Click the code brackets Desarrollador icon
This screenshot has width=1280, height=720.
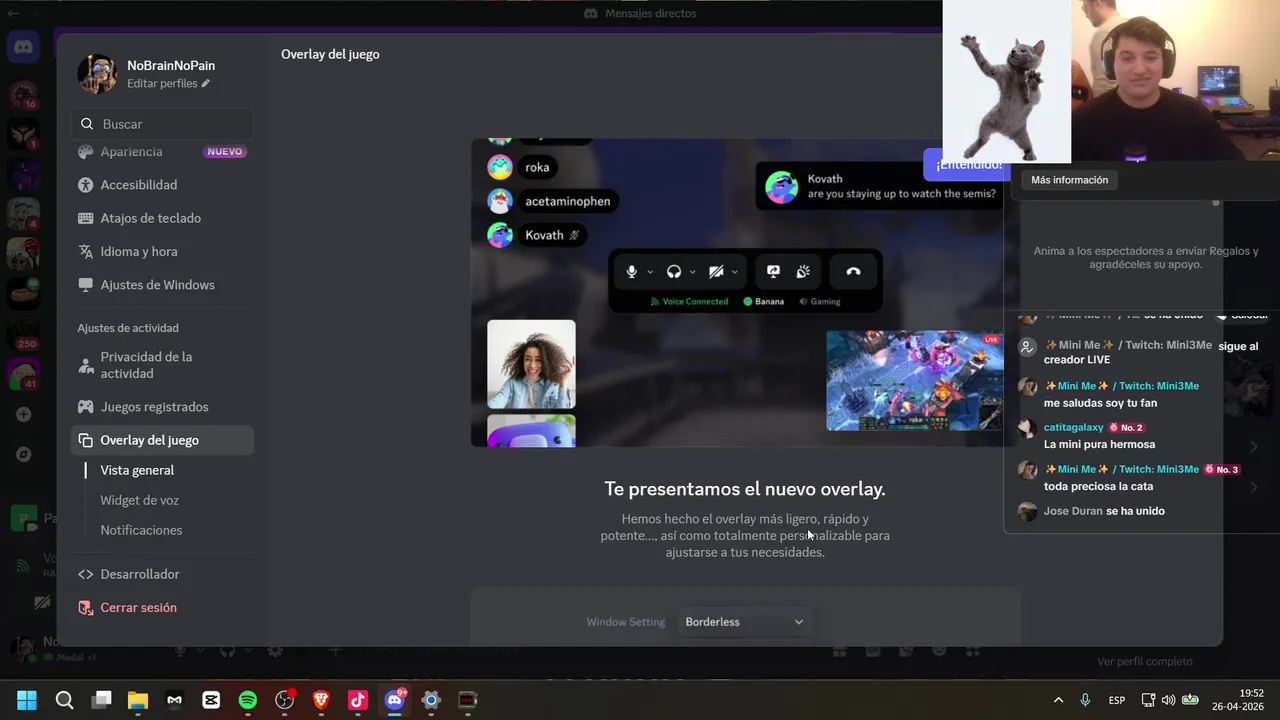pos(86,574)
